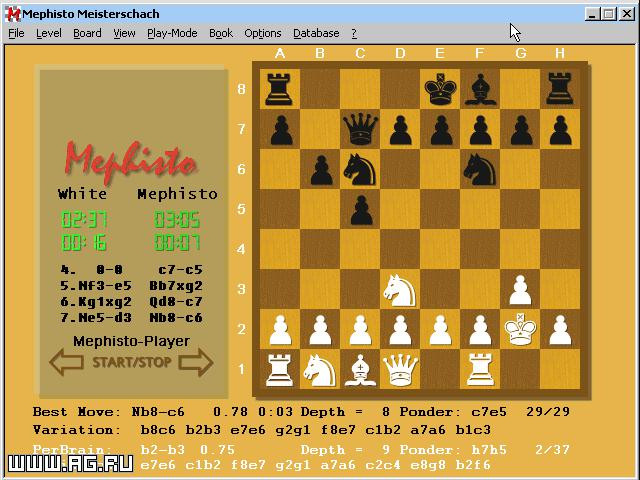Select the white pawn on A2
Screen dimensions: 640x480
280,330
